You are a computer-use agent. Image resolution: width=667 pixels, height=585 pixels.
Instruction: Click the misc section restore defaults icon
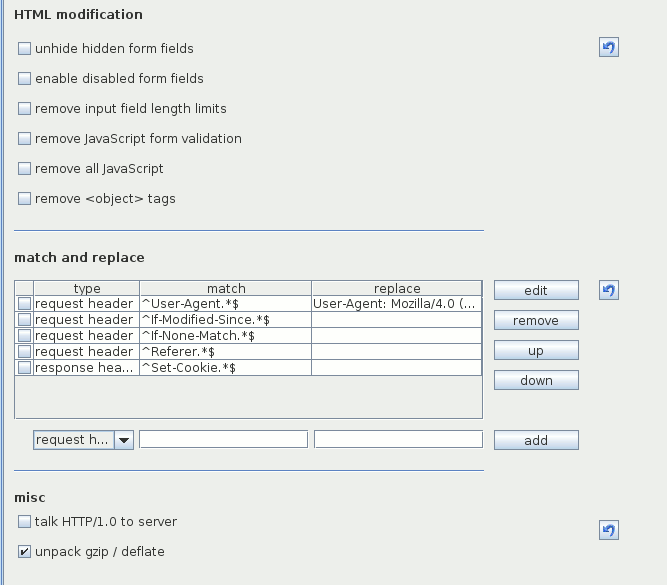608,530
